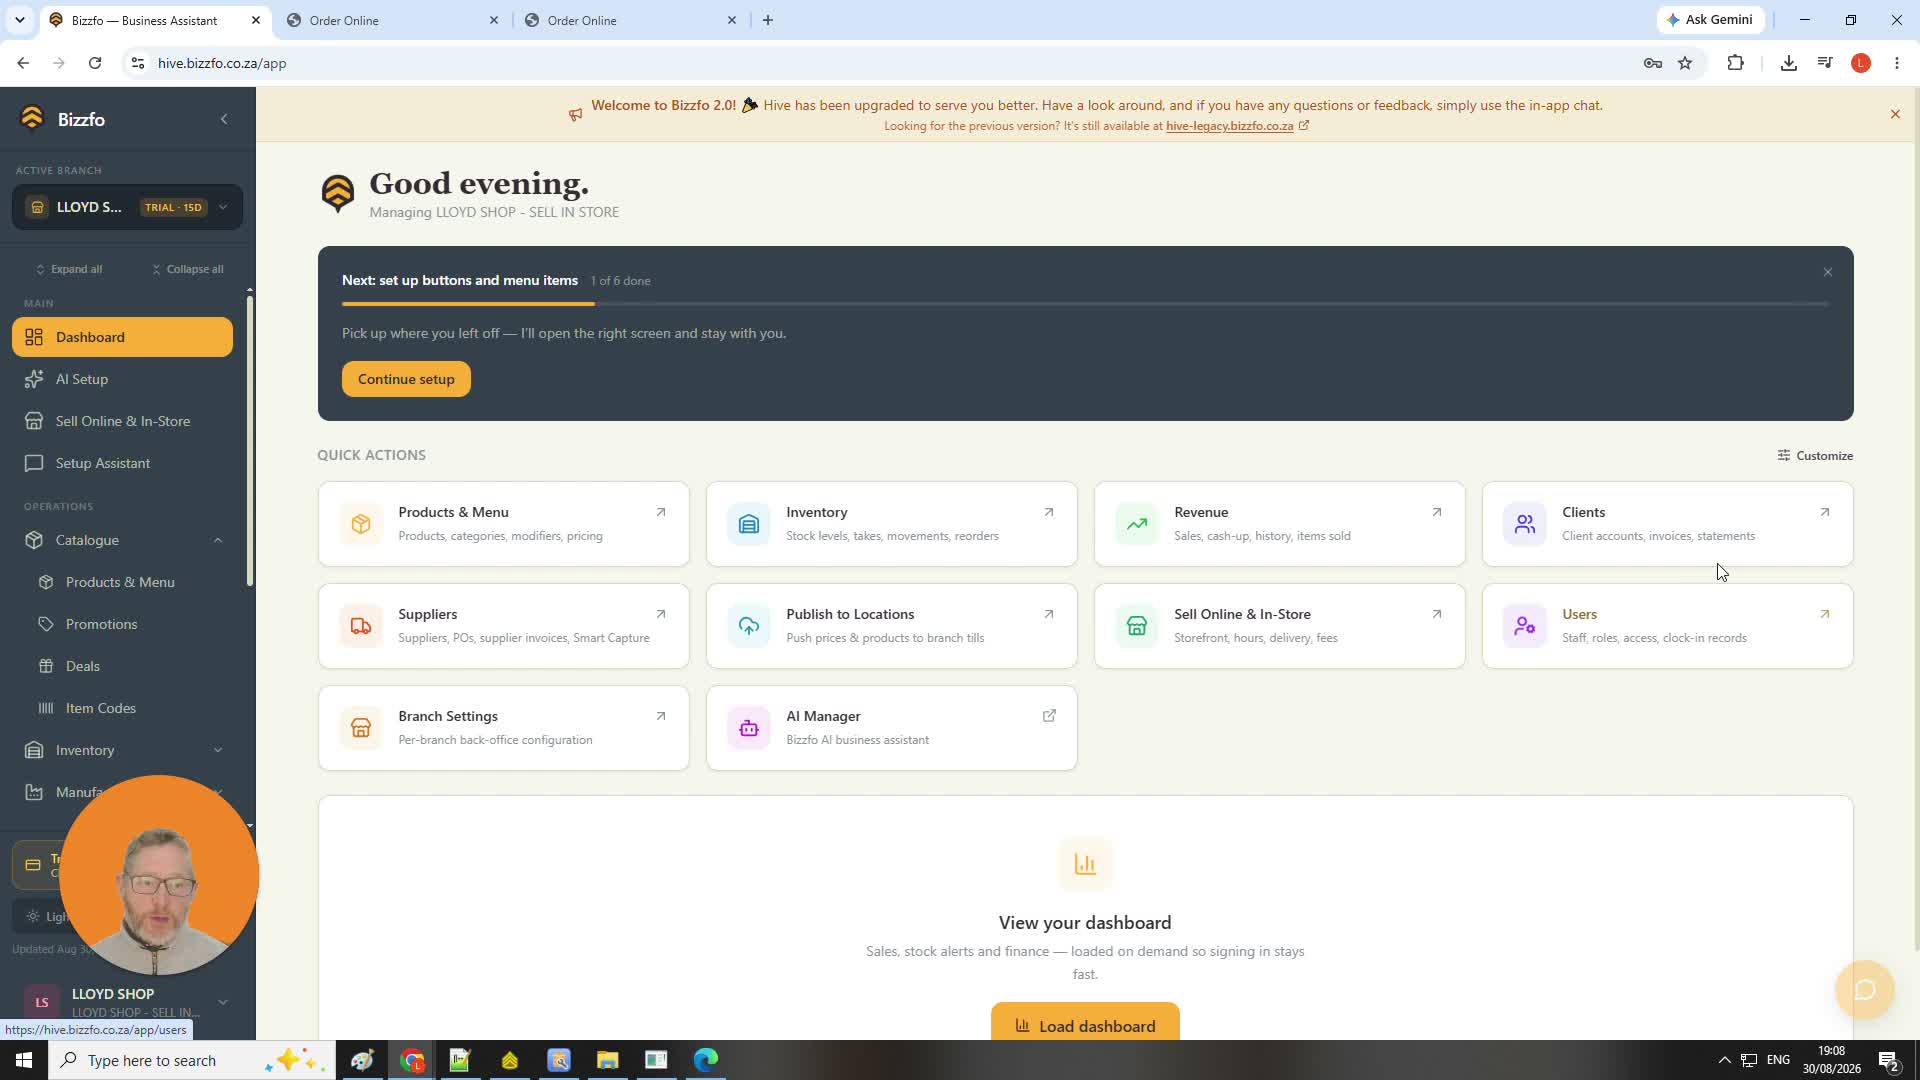The image size is (1920, 1080).
Task: Open the active branch LLOYD S... dropdown
Action: click(128, 207)
